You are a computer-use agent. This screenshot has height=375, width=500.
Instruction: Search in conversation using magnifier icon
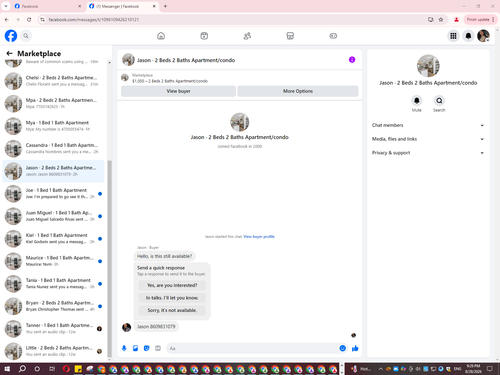pyautogui.click(x=439, y=100)
